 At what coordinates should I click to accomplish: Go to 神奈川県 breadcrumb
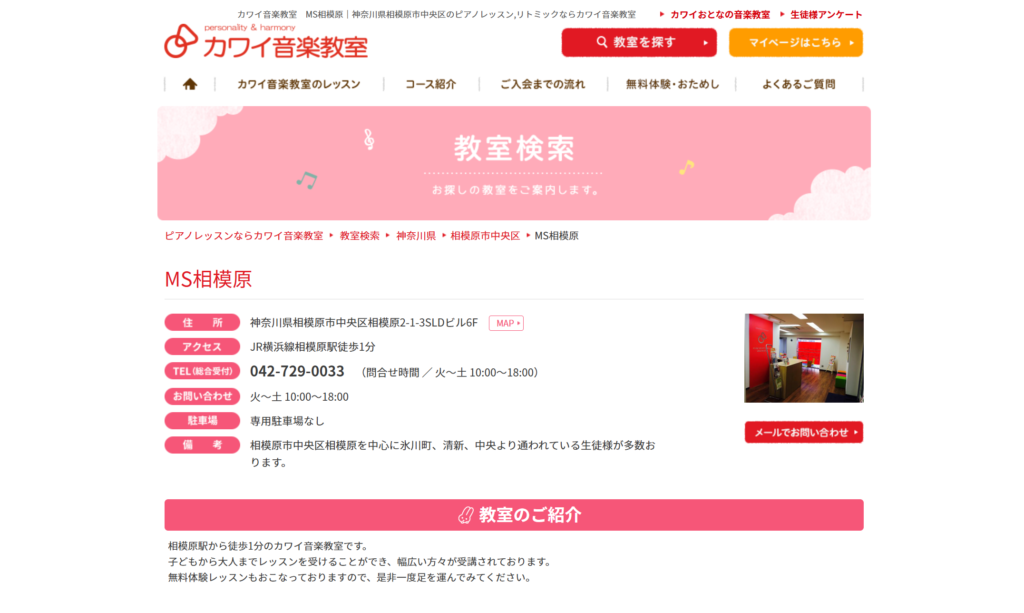coord(416,236)
